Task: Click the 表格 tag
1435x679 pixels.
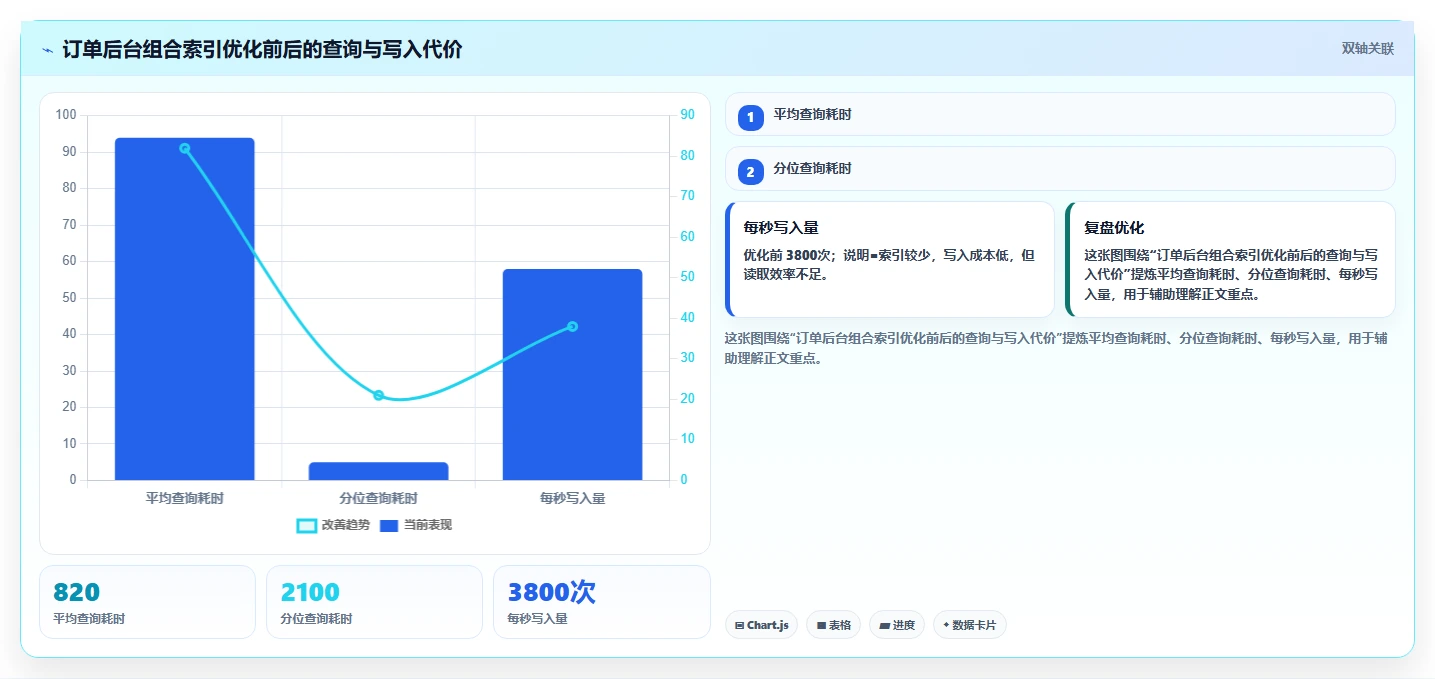Action: pos(834,625)
